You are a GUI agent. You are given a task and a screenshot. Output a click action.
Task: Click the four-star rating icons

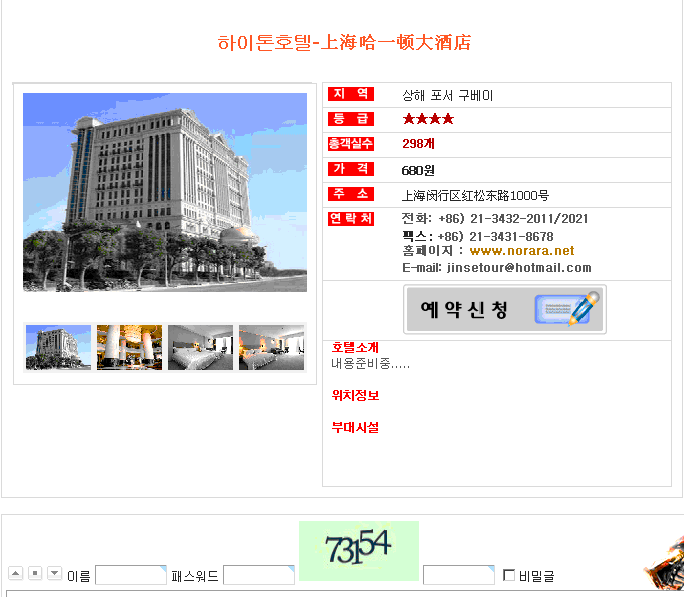click(428, 119)
